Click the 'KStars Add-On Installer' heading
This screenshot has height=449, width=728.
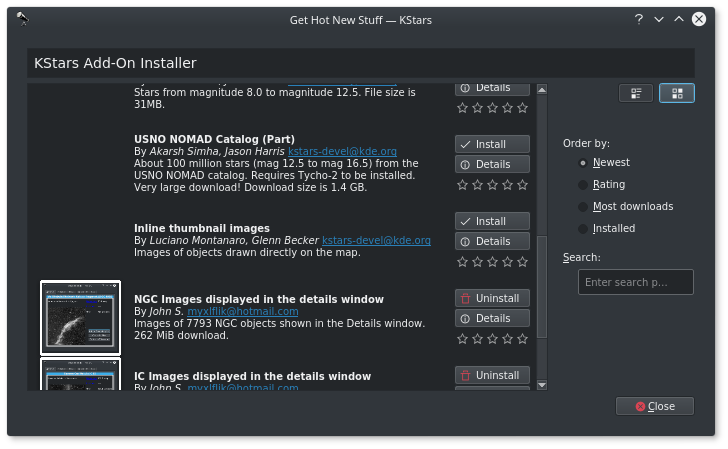115,63
